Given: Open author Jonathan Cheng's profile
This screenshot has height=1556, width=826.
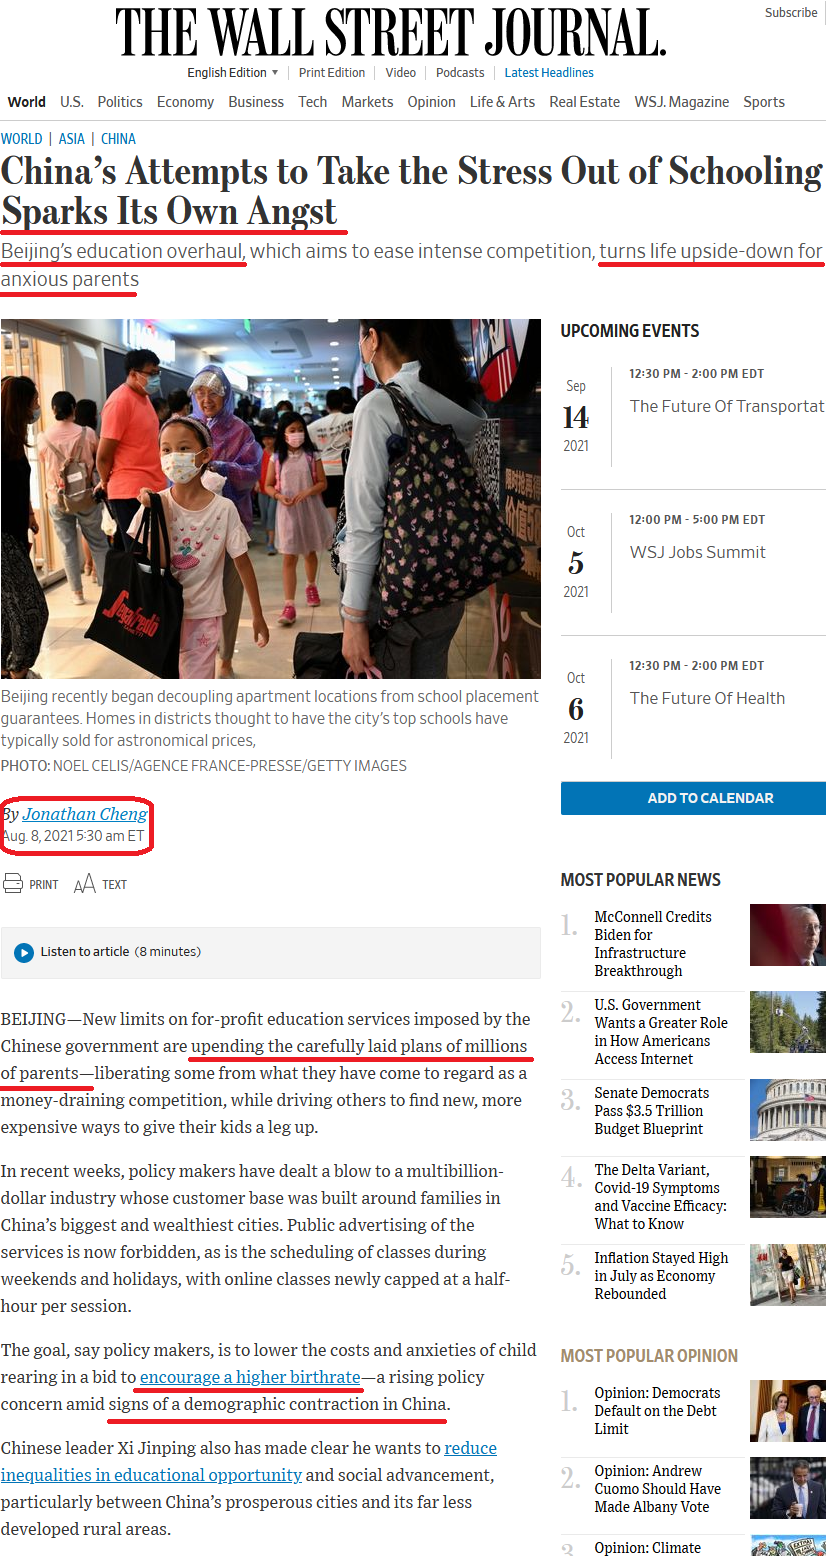Looking at the screenshot, I should [85, 814].
